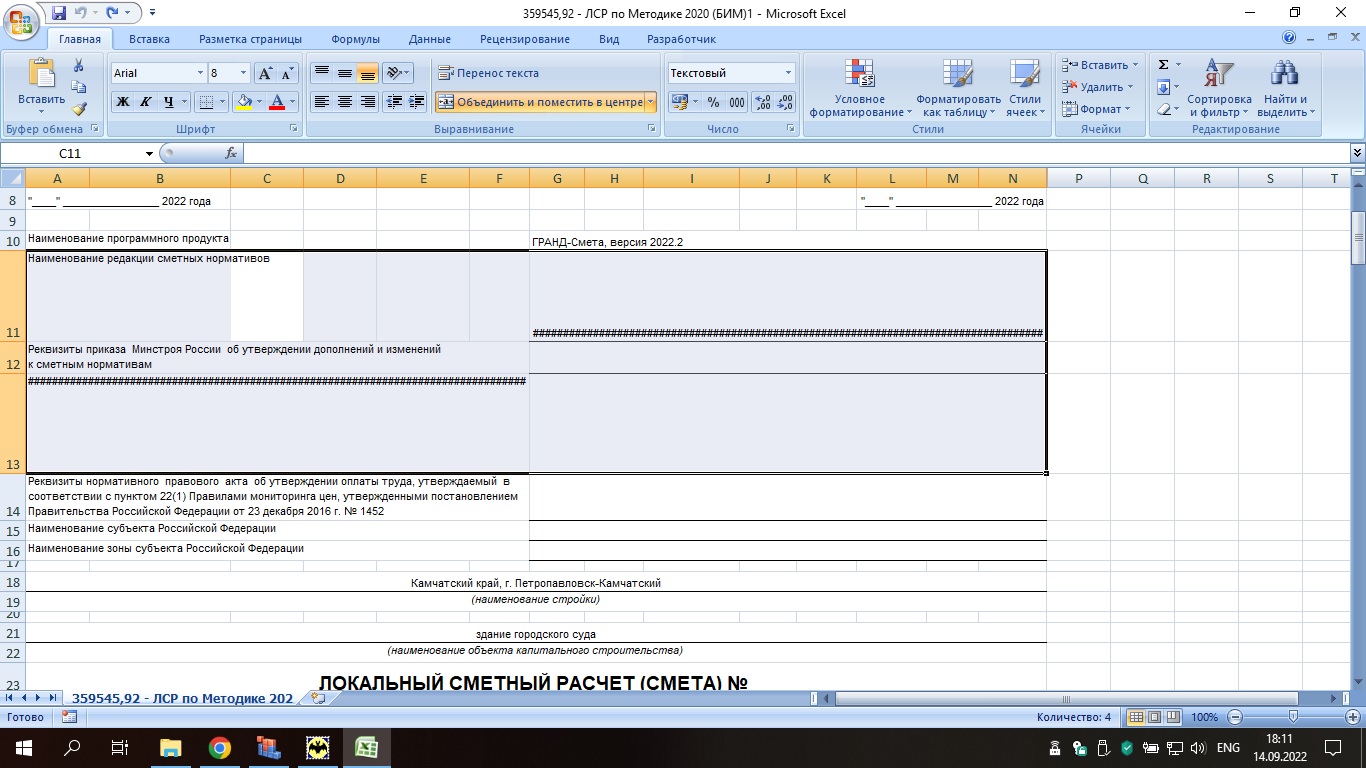Open File Explorer from the taskbar

pos(170,747)
